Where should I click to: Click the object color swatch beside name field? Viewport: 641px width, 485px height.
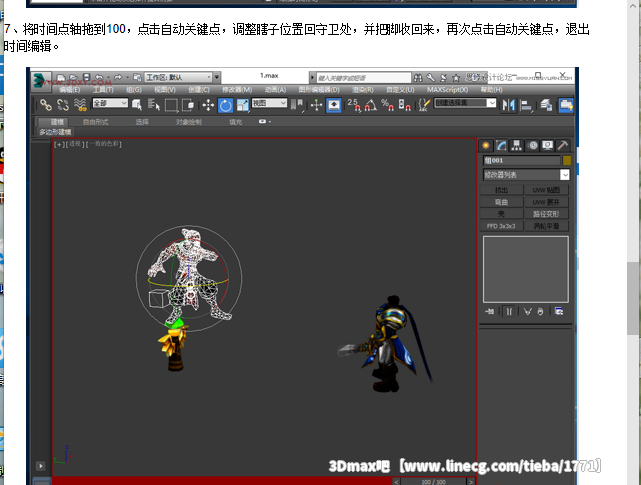coord(567,160)
